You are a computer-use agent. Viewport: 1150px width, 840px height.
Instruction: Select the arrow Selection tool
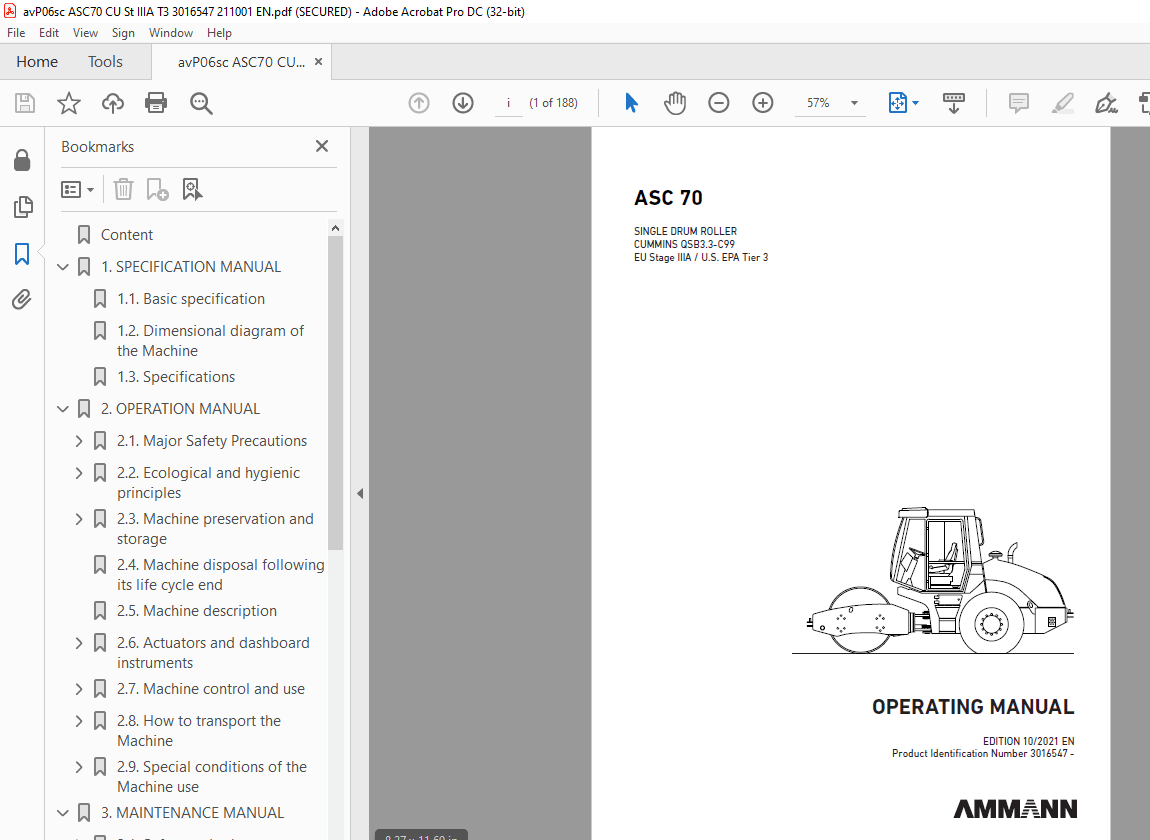631,103
